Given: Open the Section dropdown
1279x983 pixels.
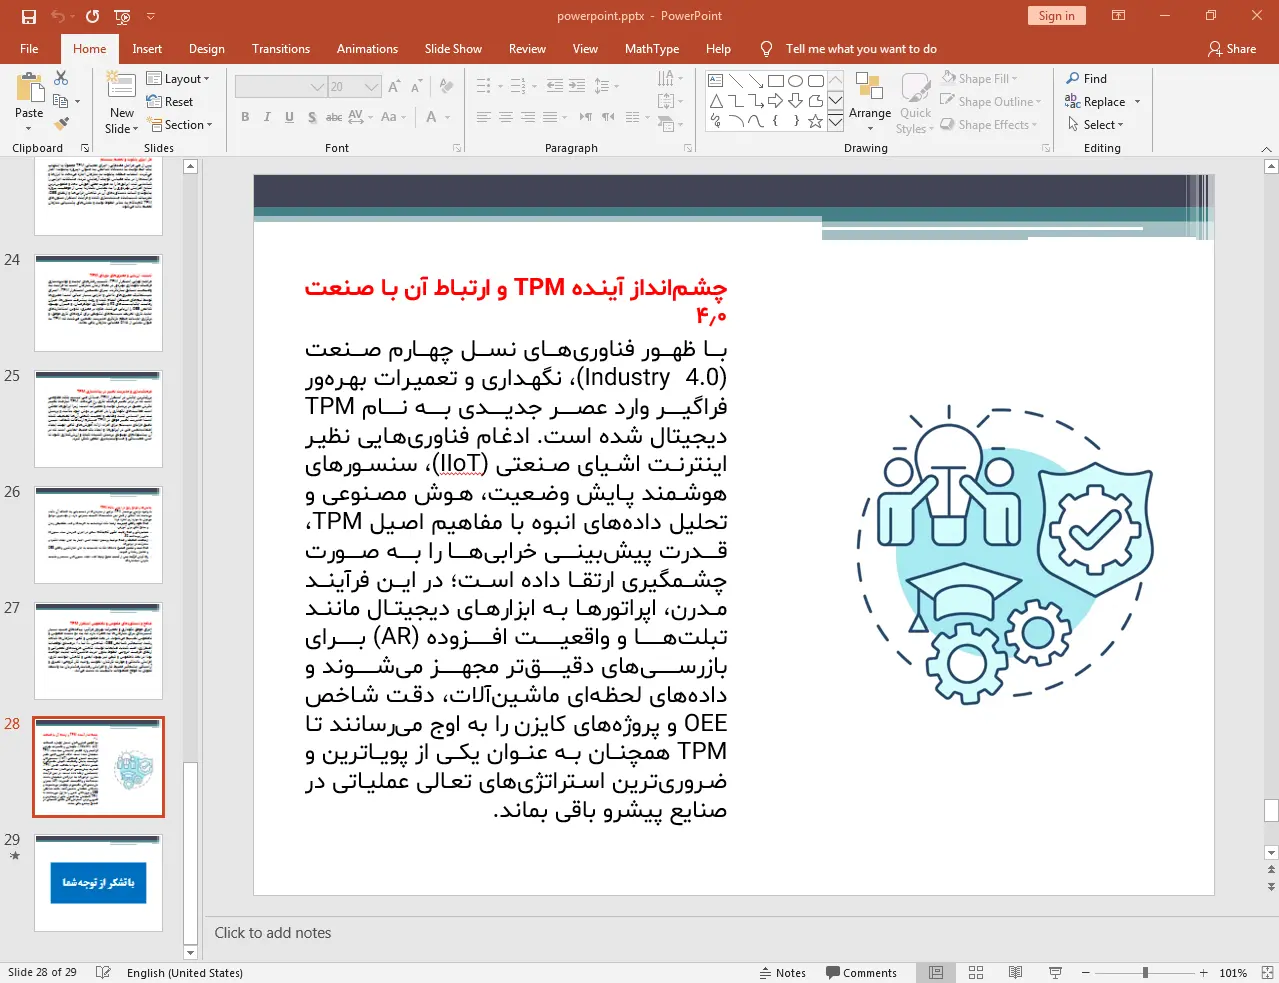Looking at the screenshot, I should pos(180,124).
